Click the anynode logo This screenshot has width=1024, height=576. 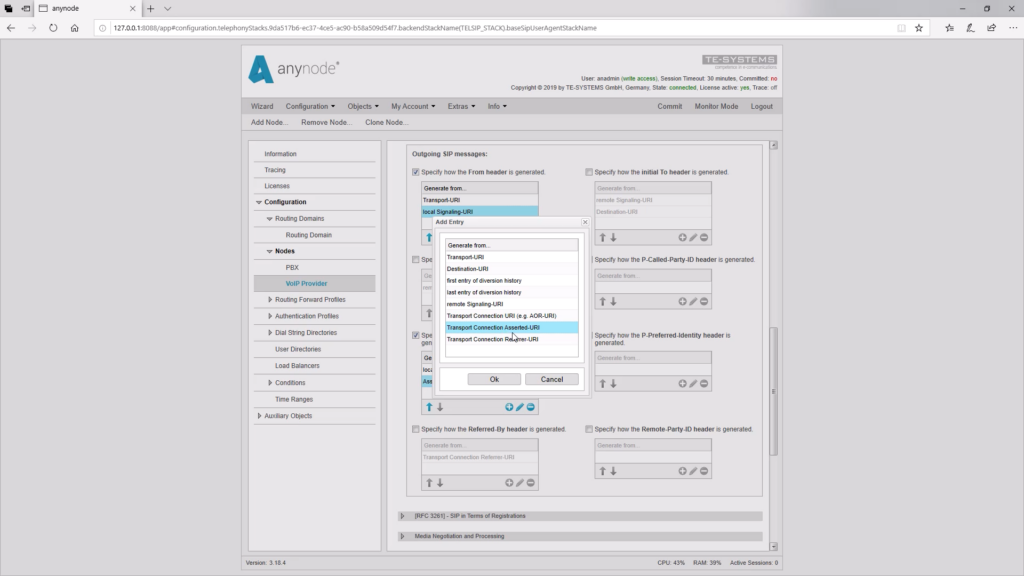coord(293,69)
